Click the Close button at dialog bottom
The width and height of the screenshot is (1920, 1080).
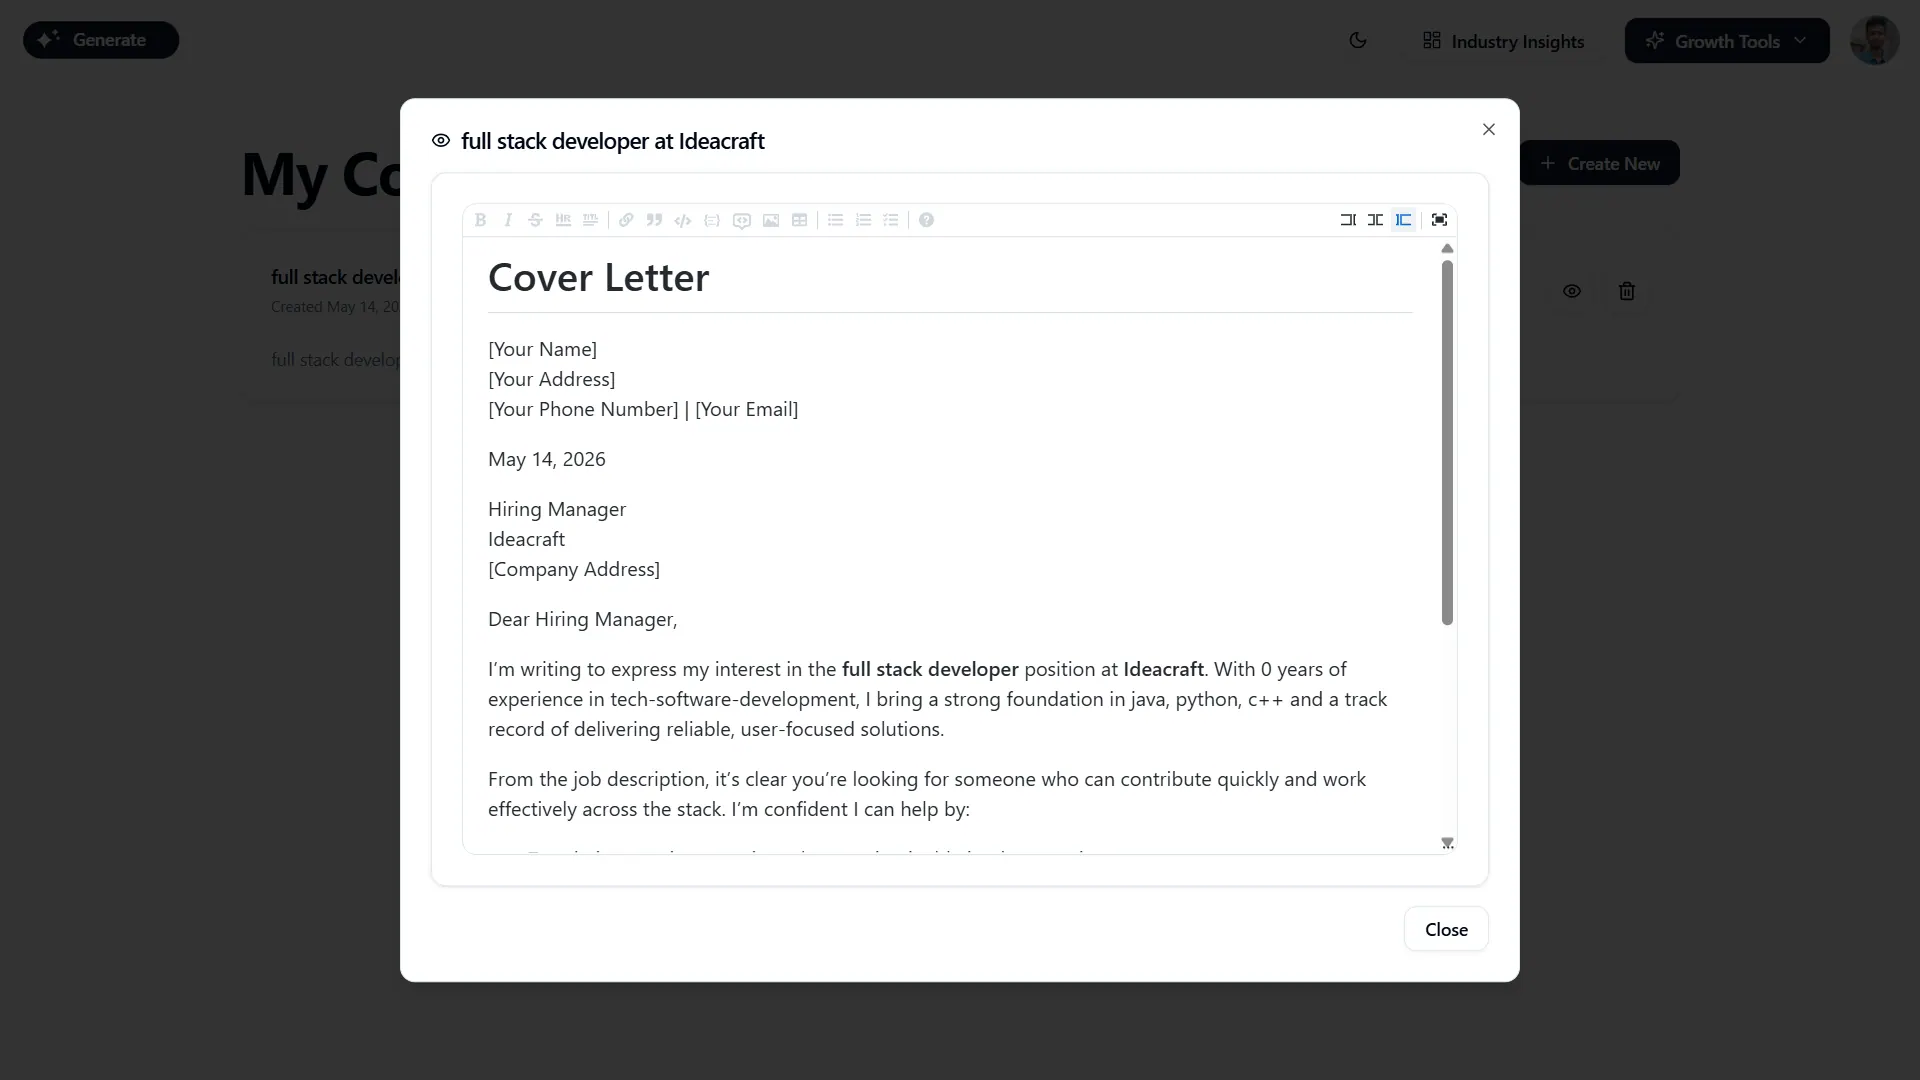point(1446,929)
